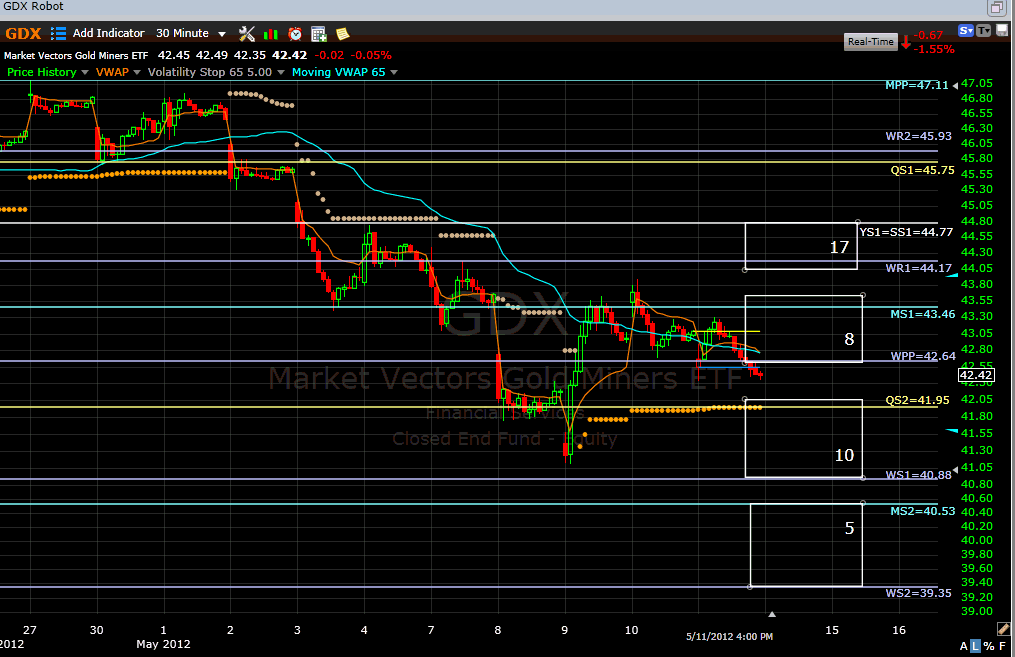The width and height of the screenshot is (1015, 657).
Task: Click the -1.55% daily change value
Action: [933, 49]
